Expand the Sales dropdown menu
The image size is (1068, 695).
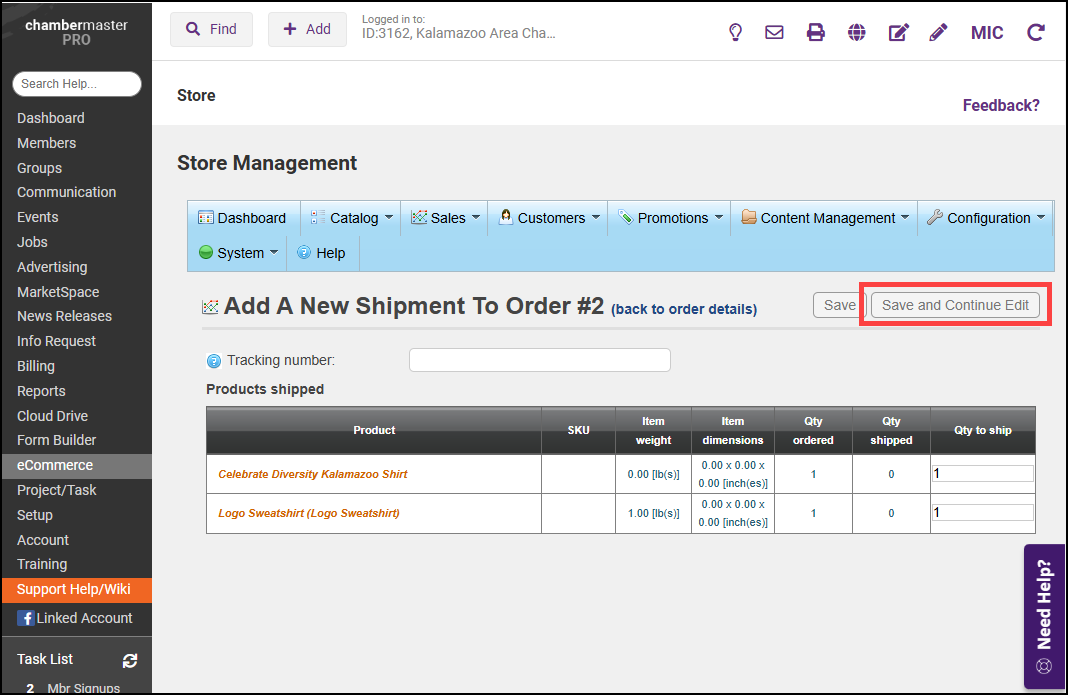coord(447,218)
